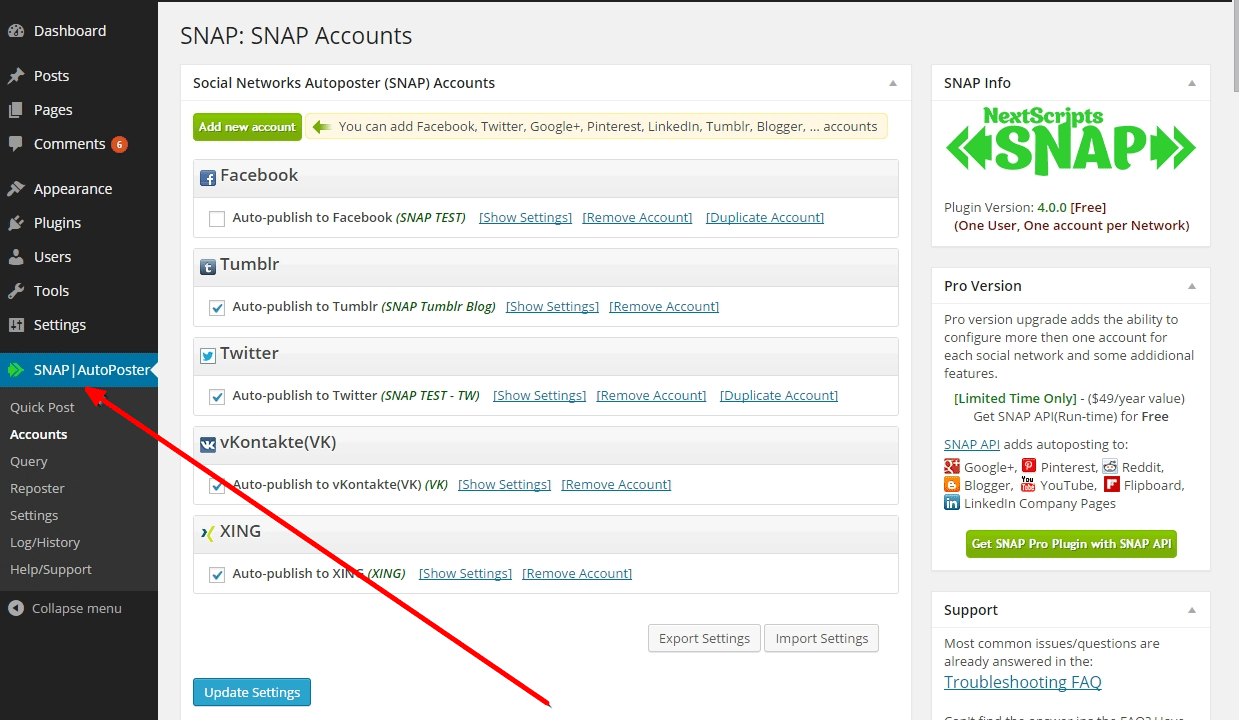Screen dimensions: 1239x720
Task: Remove the Tumblr account
Action: pyautogui.click(x=664, y=306)
